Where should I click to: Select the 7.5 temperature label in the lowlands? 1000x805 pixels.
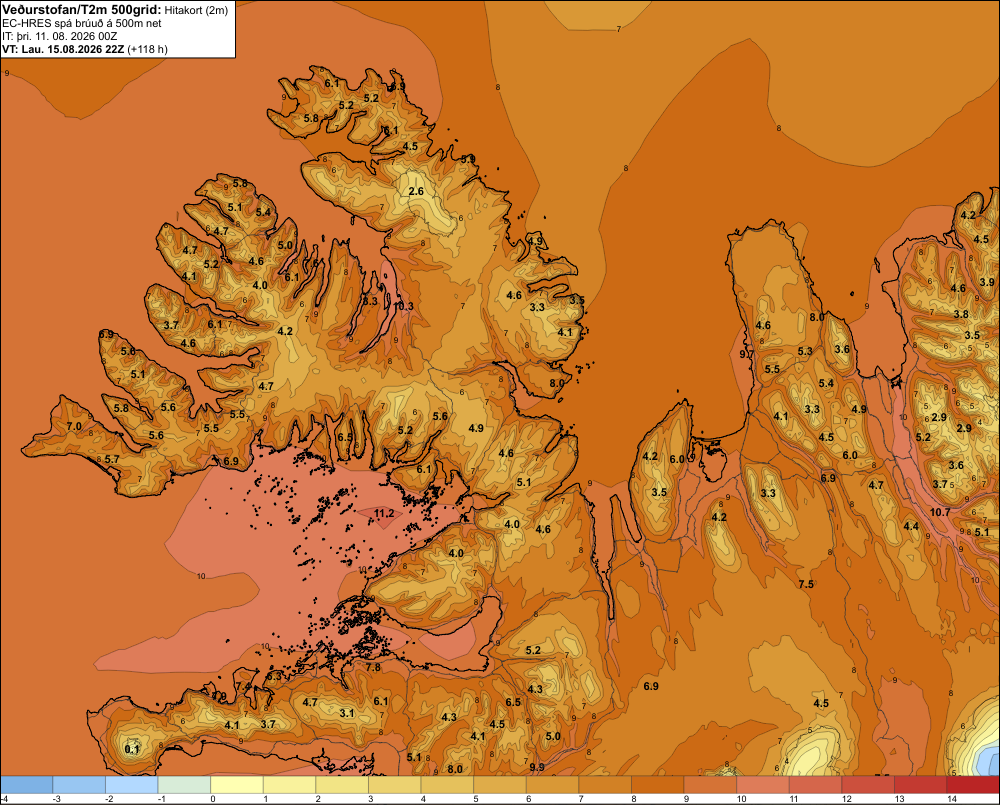[806, 584]
